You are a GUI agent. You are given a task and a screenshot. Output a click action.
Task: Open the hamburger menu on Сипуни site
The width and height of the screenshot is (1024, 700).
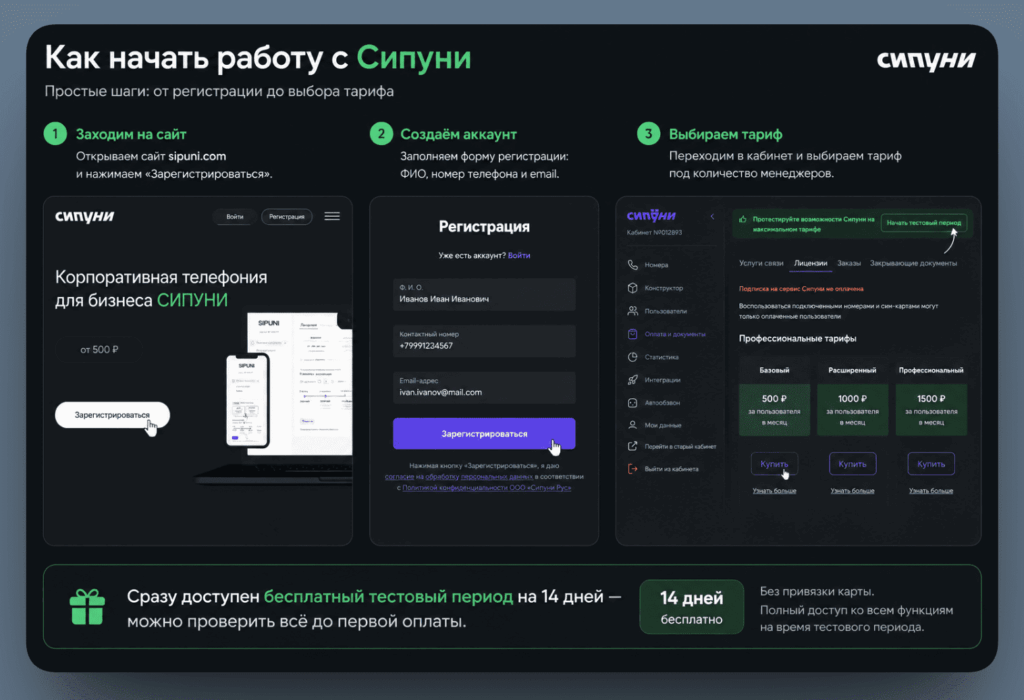332,216
